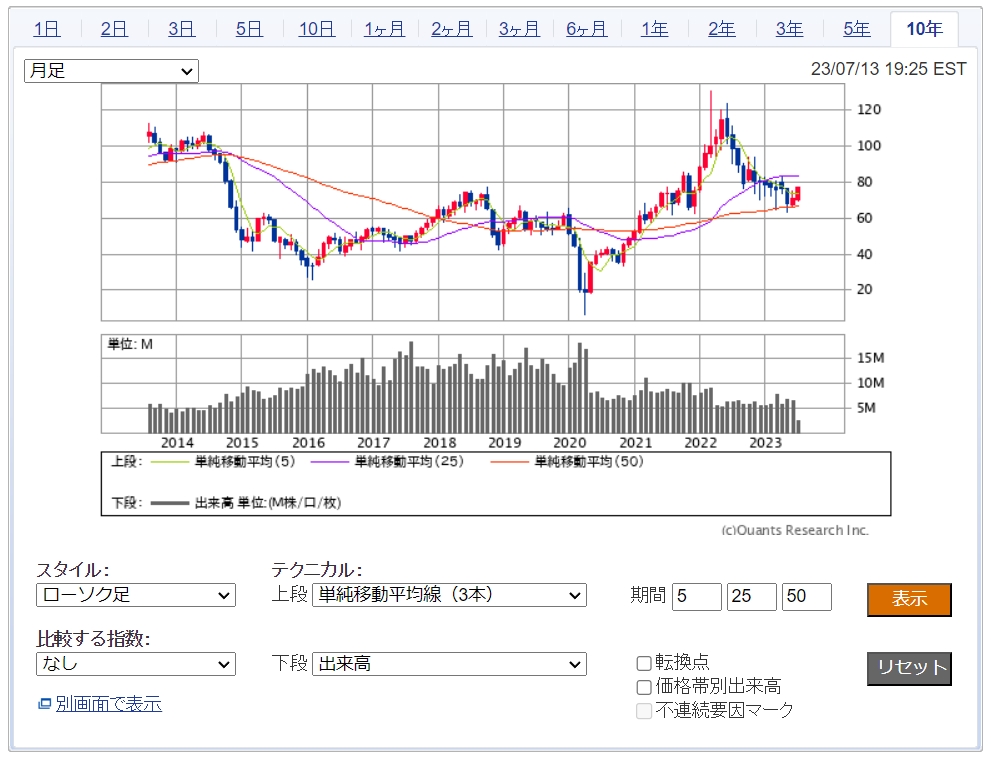Select the 3ヶ月 period tab
The height and width of the screenshot is (758, 991).
[519, 29]
